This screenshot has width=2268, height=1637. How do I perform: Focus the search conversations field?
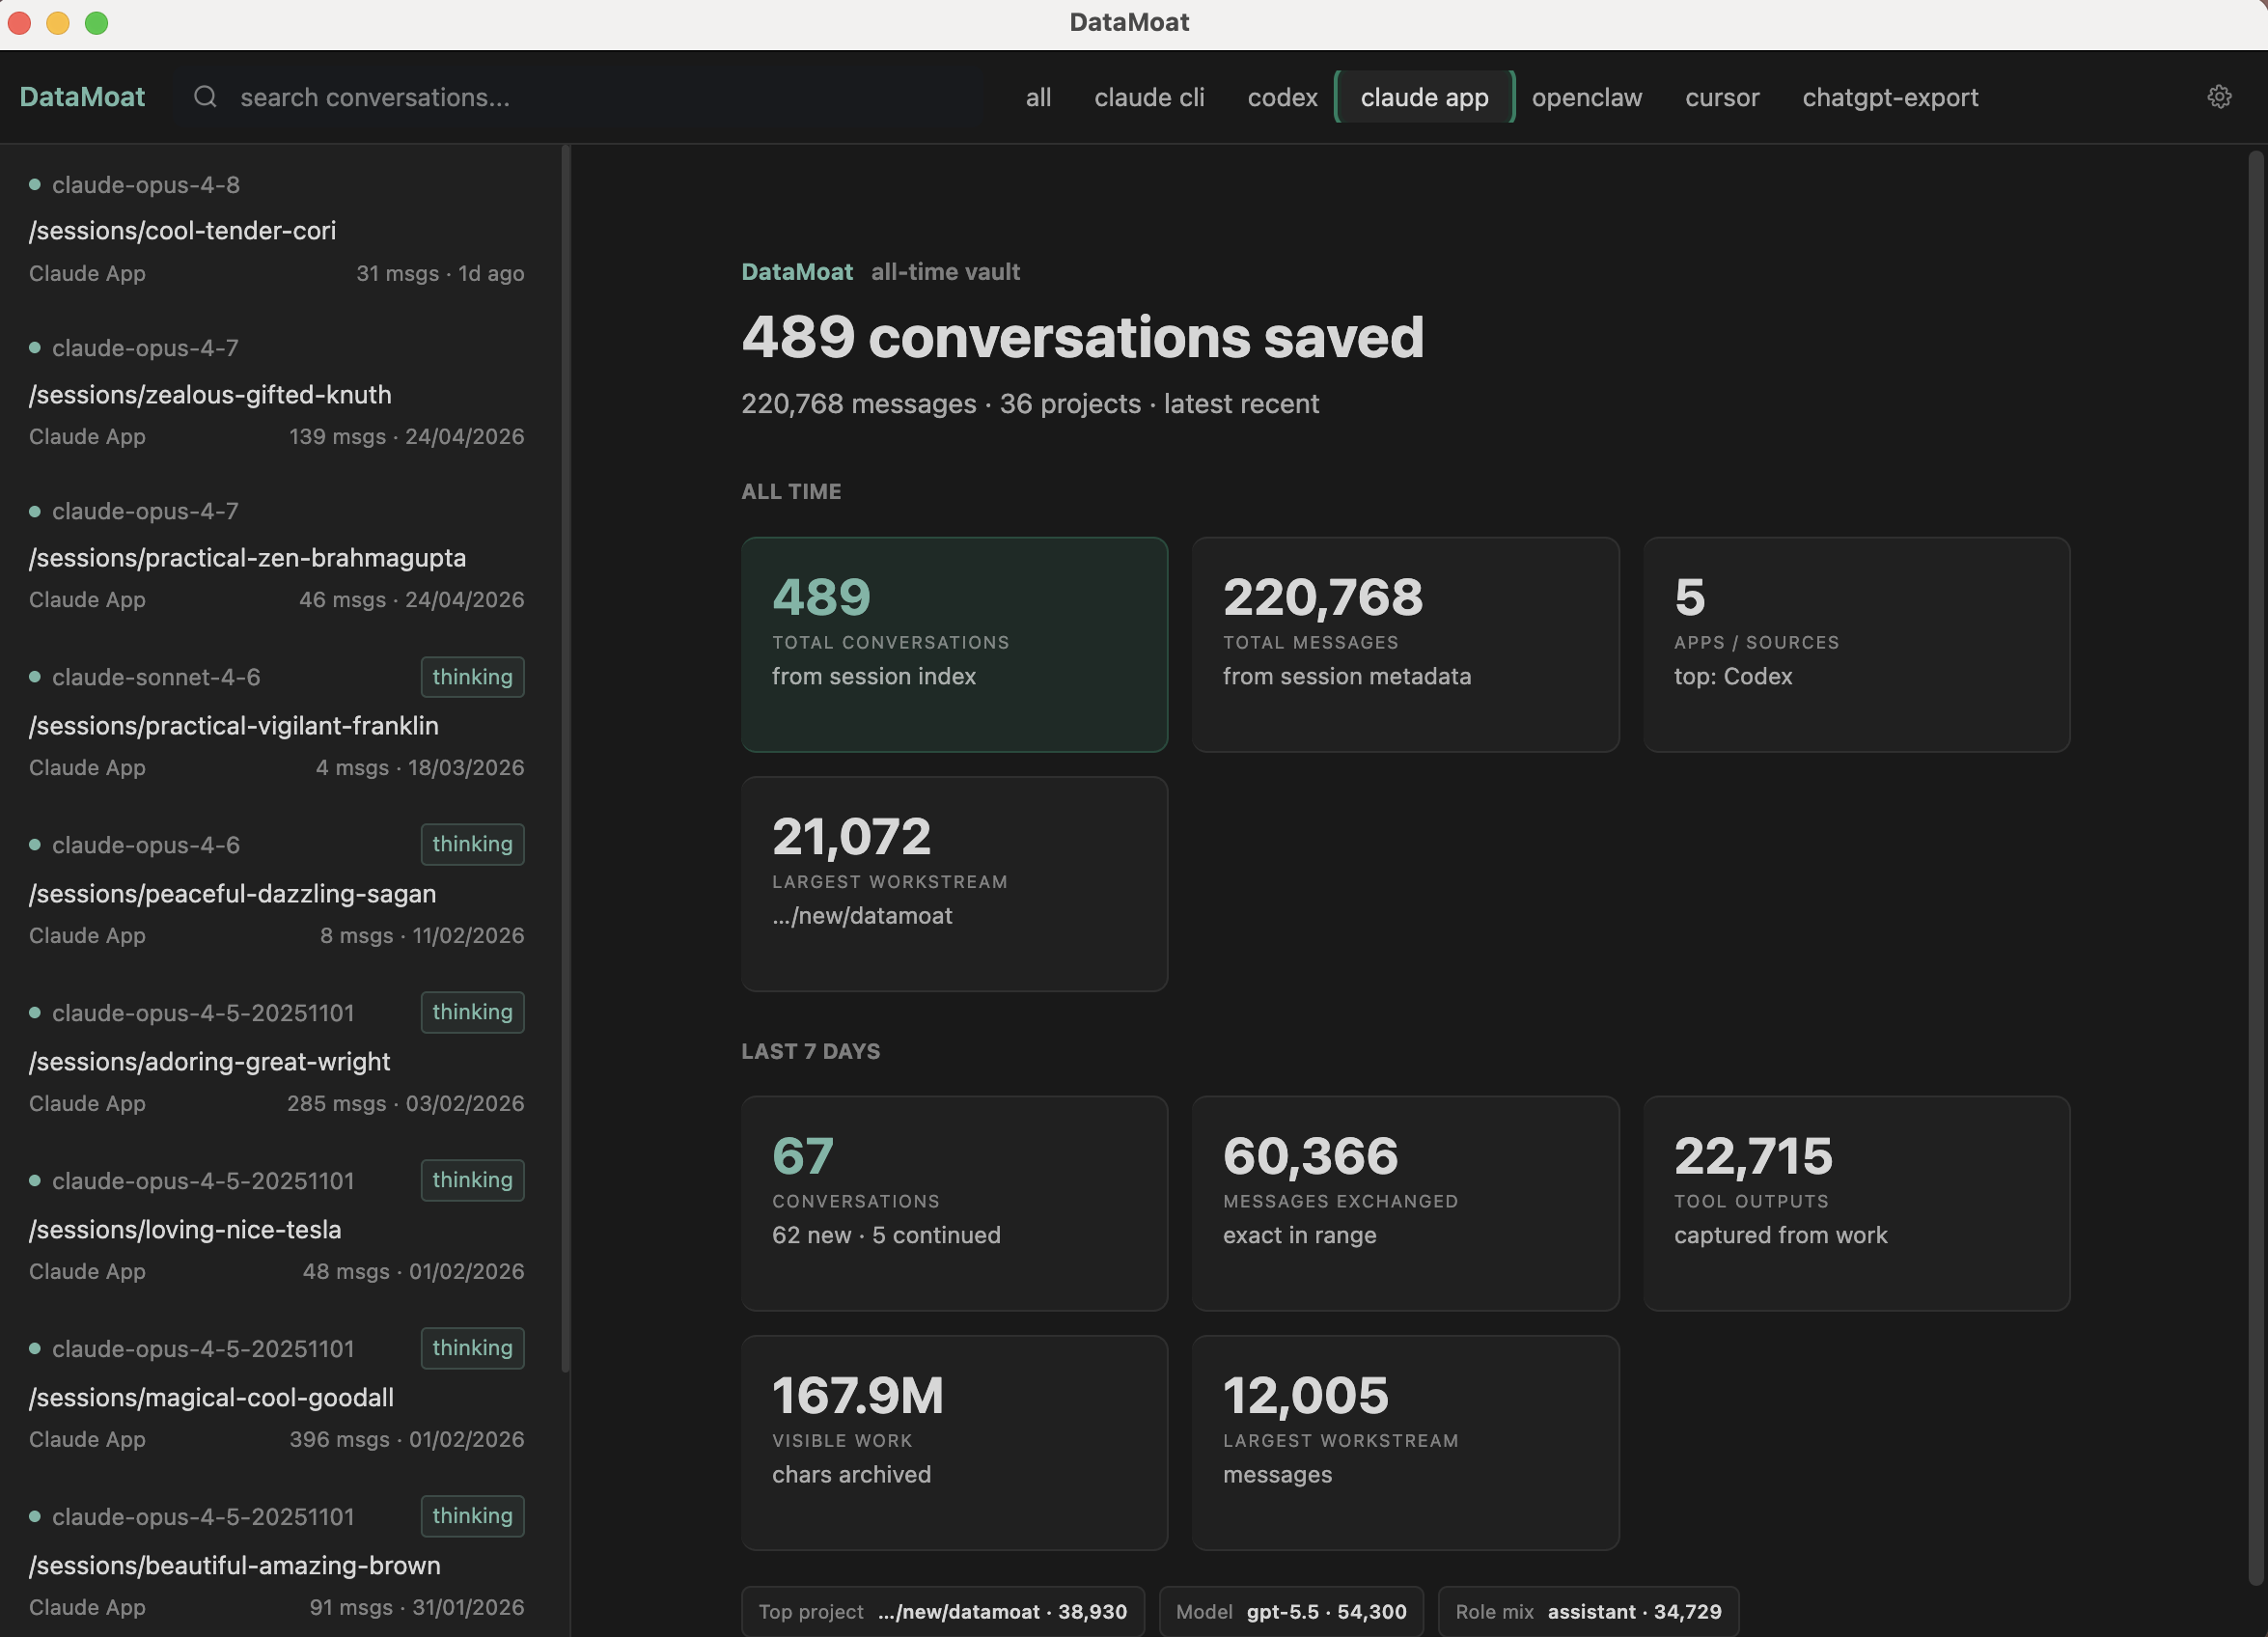pyautogui.click(x=580, y=97)
